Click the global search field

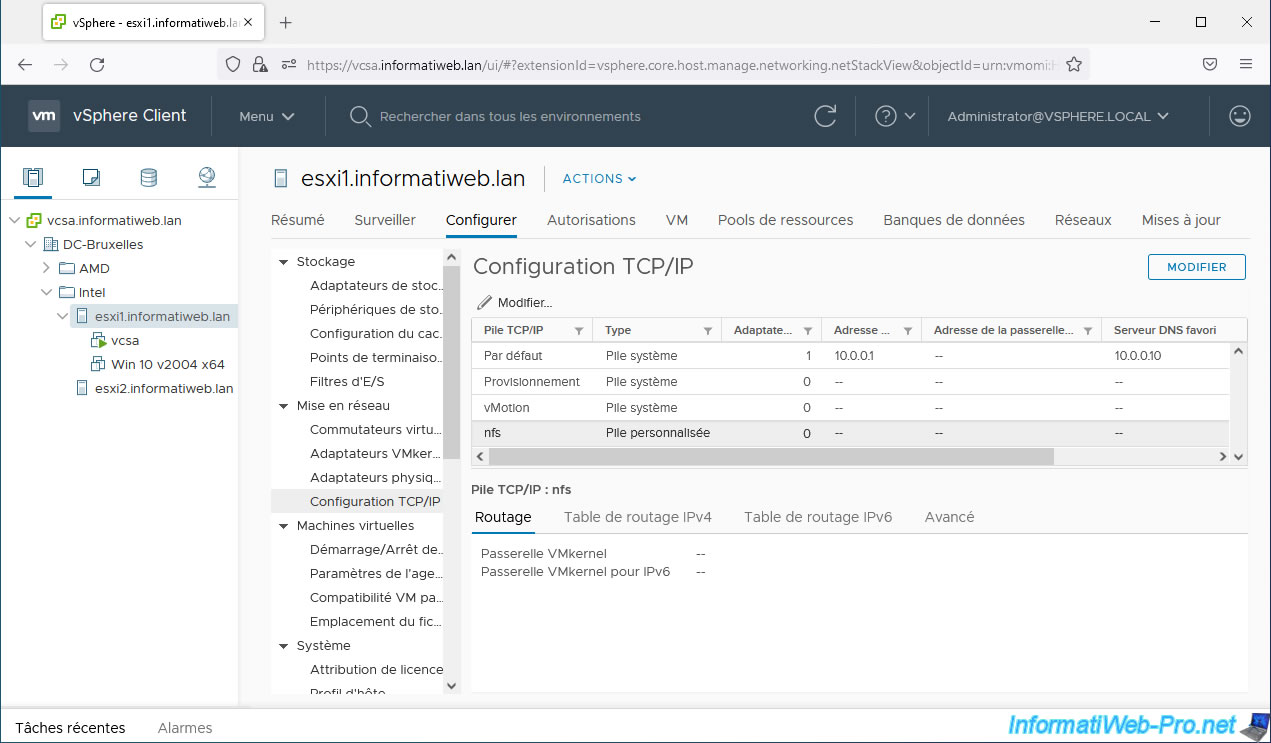coord(510,116)
